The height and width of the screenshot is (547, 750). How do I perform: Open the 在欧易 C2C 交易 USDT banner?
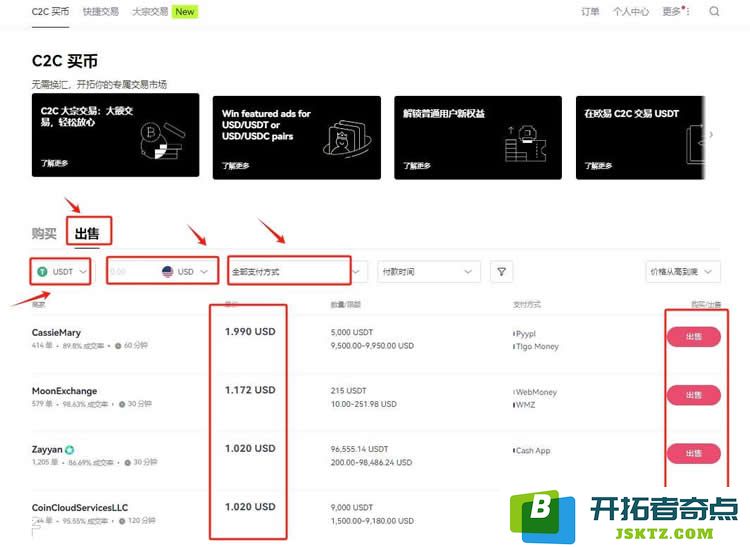[640, 138]
